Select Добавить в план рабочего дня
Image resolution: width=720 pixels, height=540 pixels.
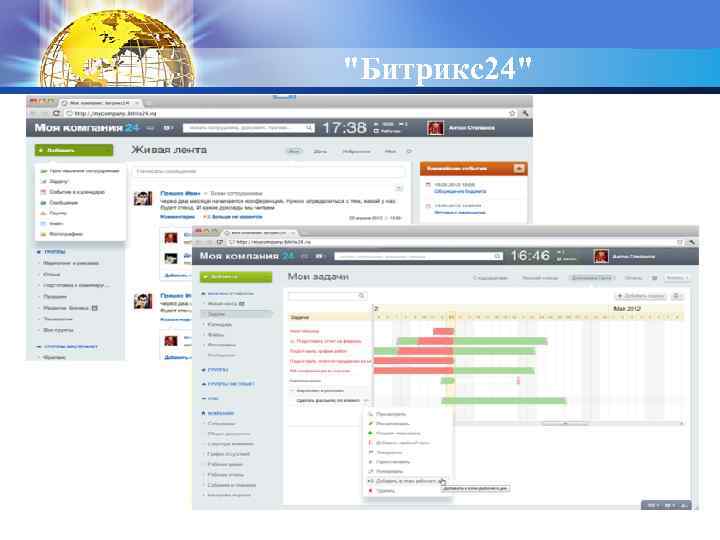pos(406,481)
